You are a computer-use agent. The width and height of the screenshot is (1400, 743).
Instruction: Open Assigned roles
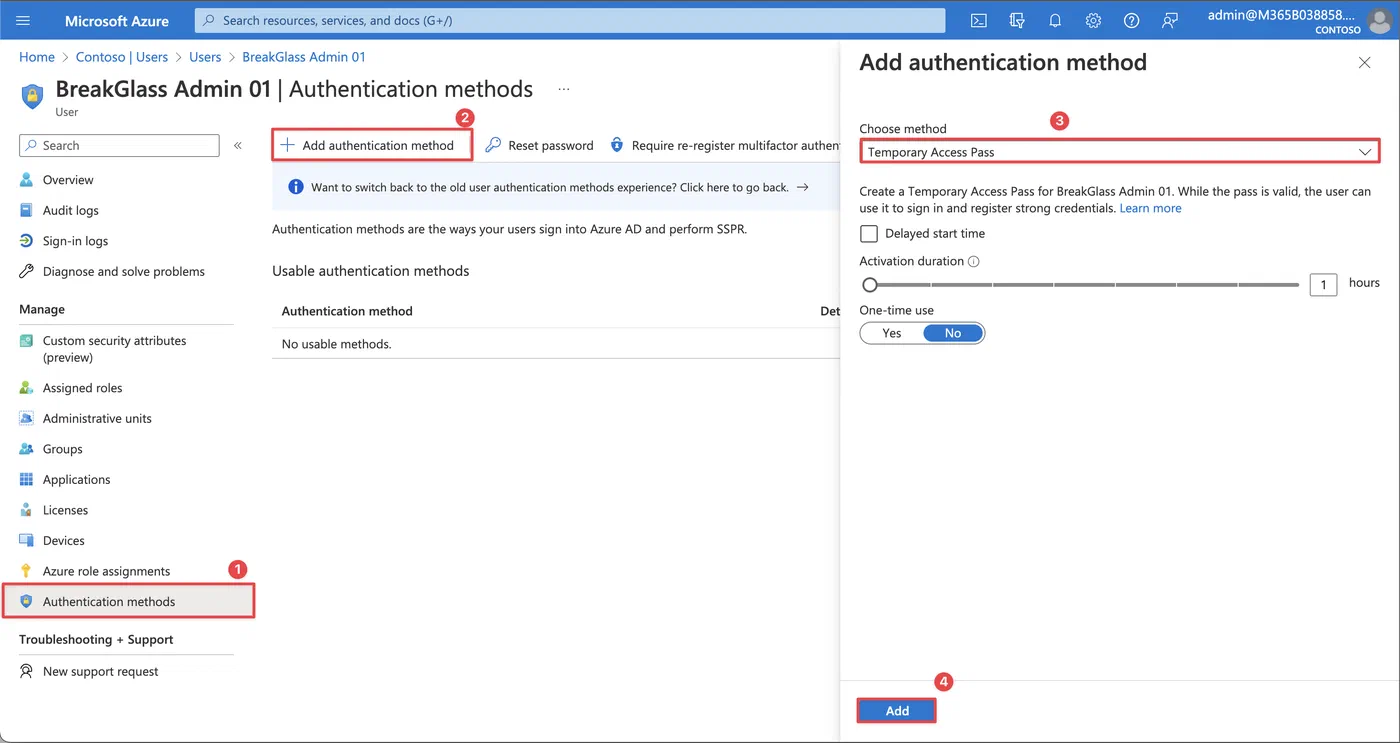(x=82, y=388)
